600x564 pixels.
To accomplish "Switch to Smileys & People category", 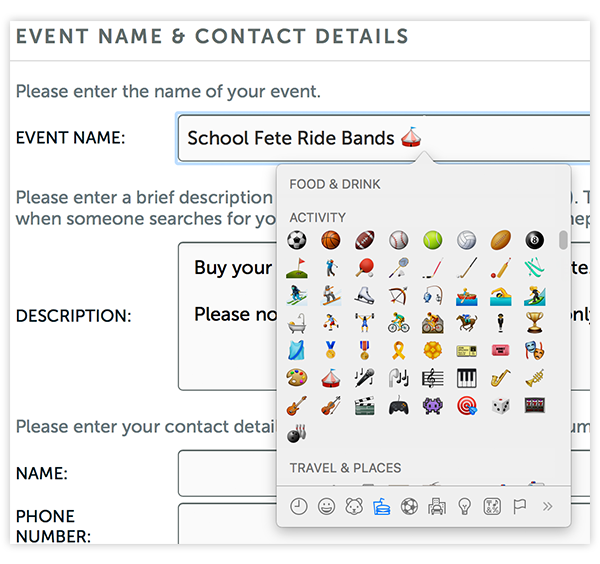I will 326,507.
